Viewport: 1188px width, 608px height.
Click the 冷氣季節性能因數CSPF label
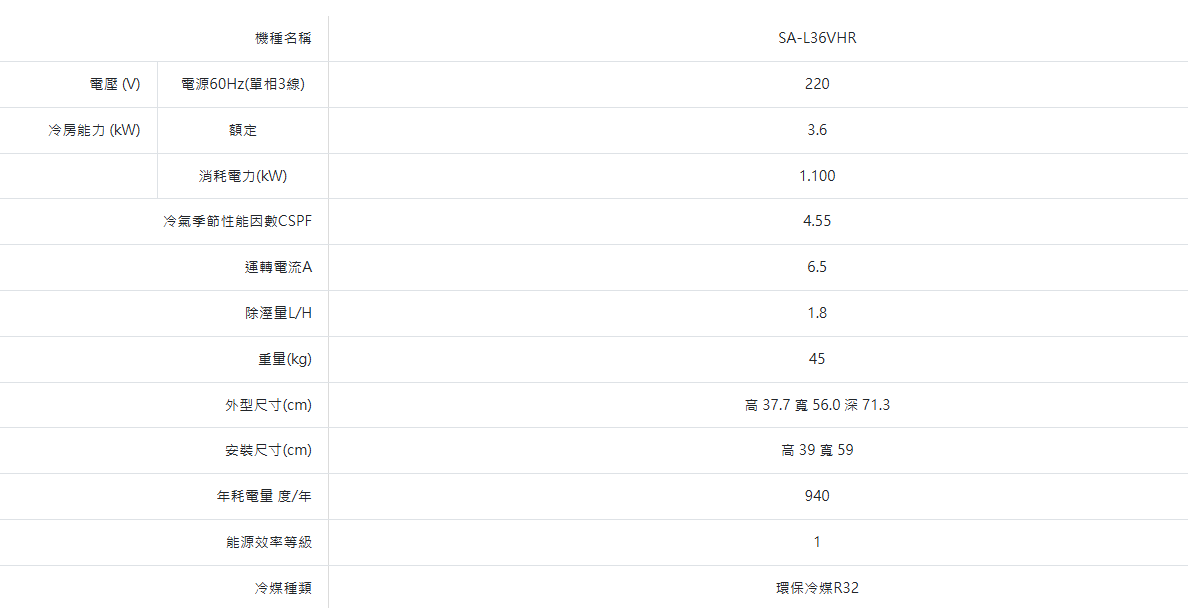pos(238,222)
